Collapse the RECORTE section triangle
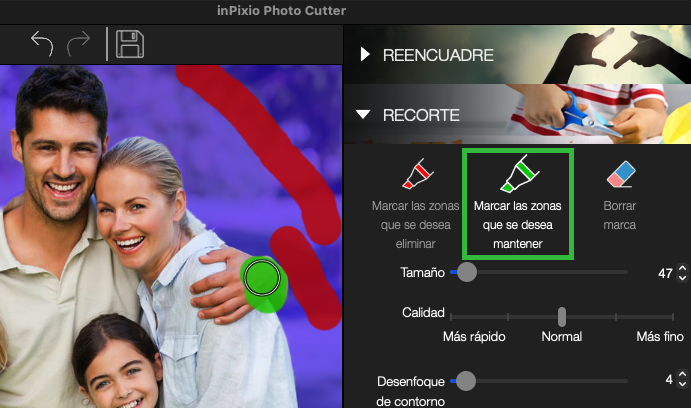Screen dimensions: 691x408 [x=363, y=115]
